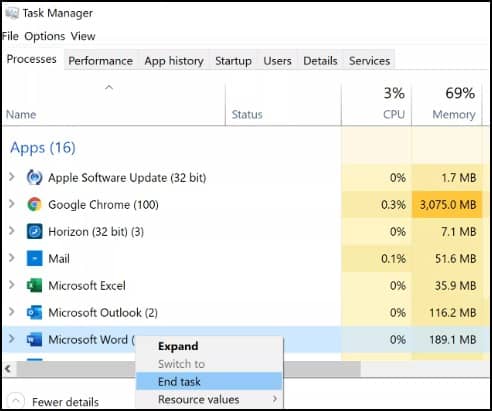Select the Mail row name
The image size is (492, 411).
coord(59,258)
